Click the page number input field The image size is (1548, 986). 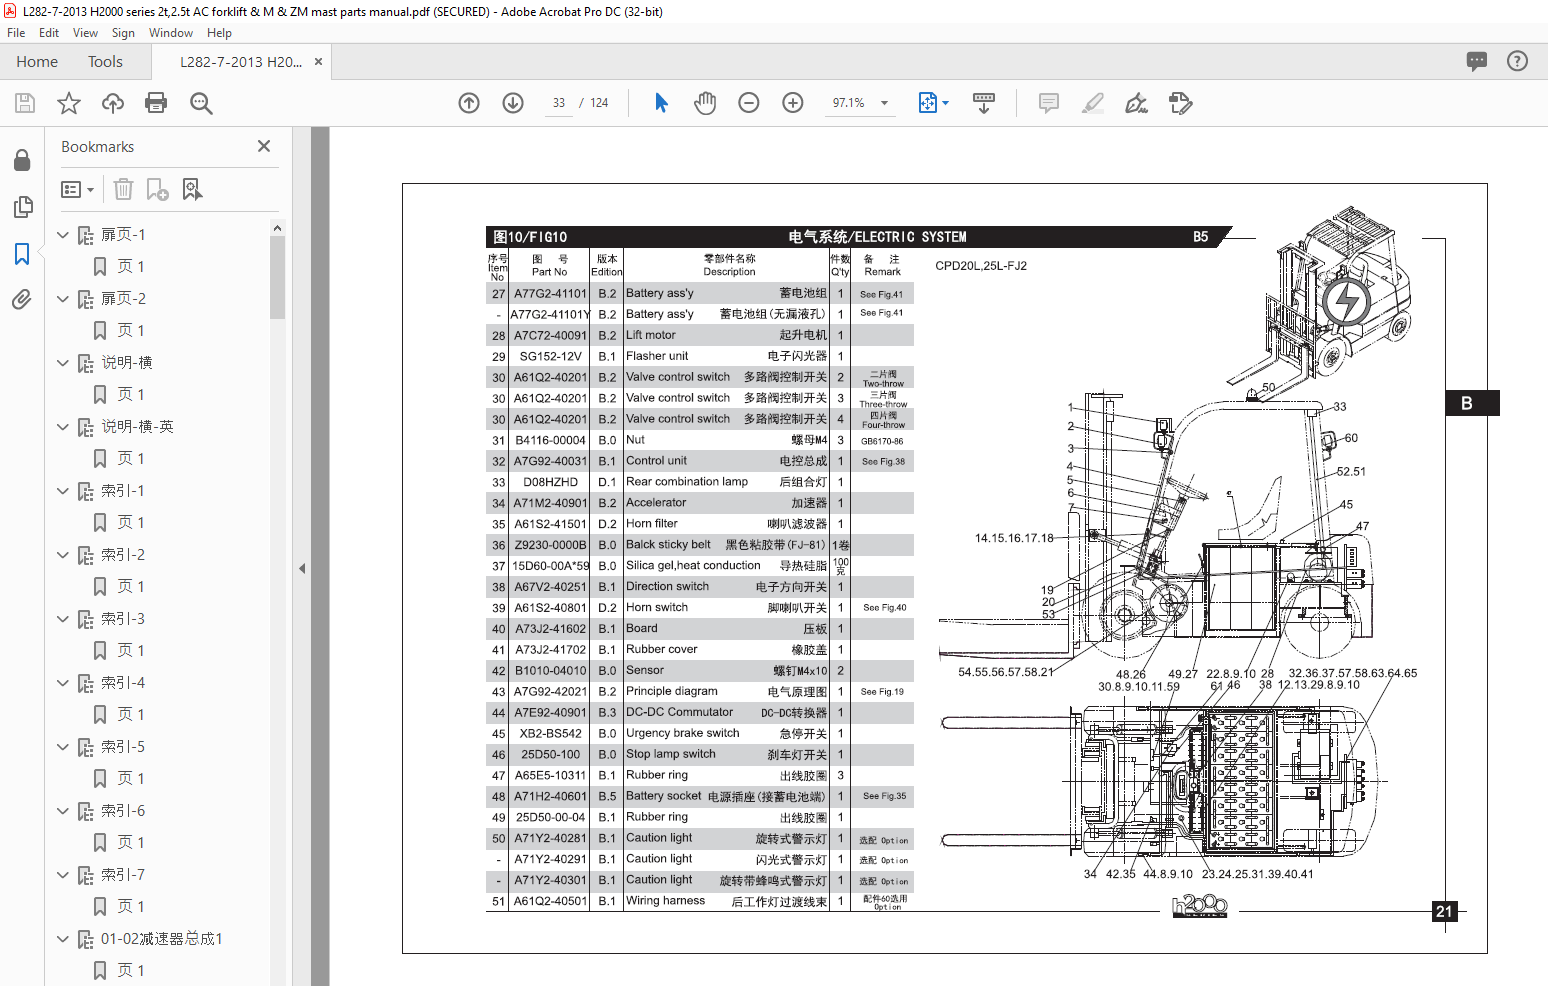pos(559,103)
